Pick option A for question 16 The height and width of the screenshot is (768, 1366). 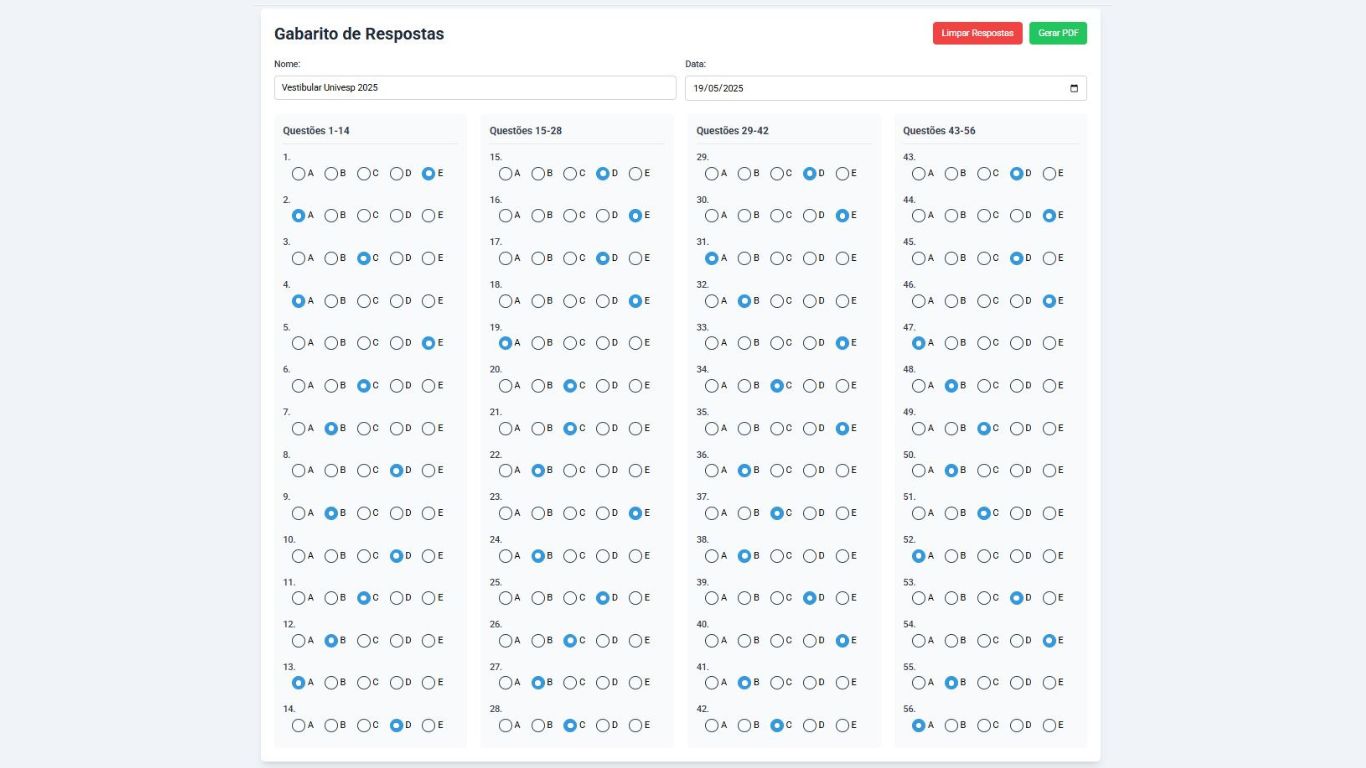click(505, 215)
